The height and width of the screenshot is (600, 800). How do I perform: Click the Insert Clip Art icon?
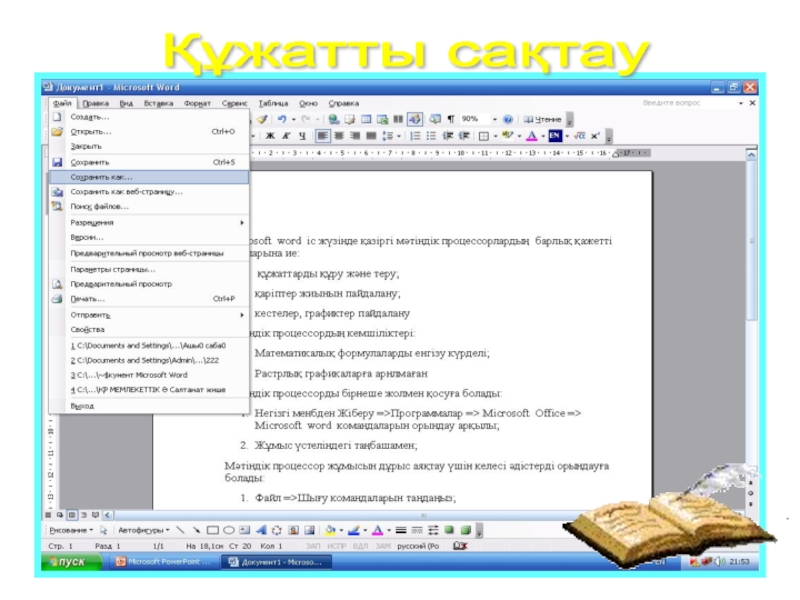(x=293, y=530)
